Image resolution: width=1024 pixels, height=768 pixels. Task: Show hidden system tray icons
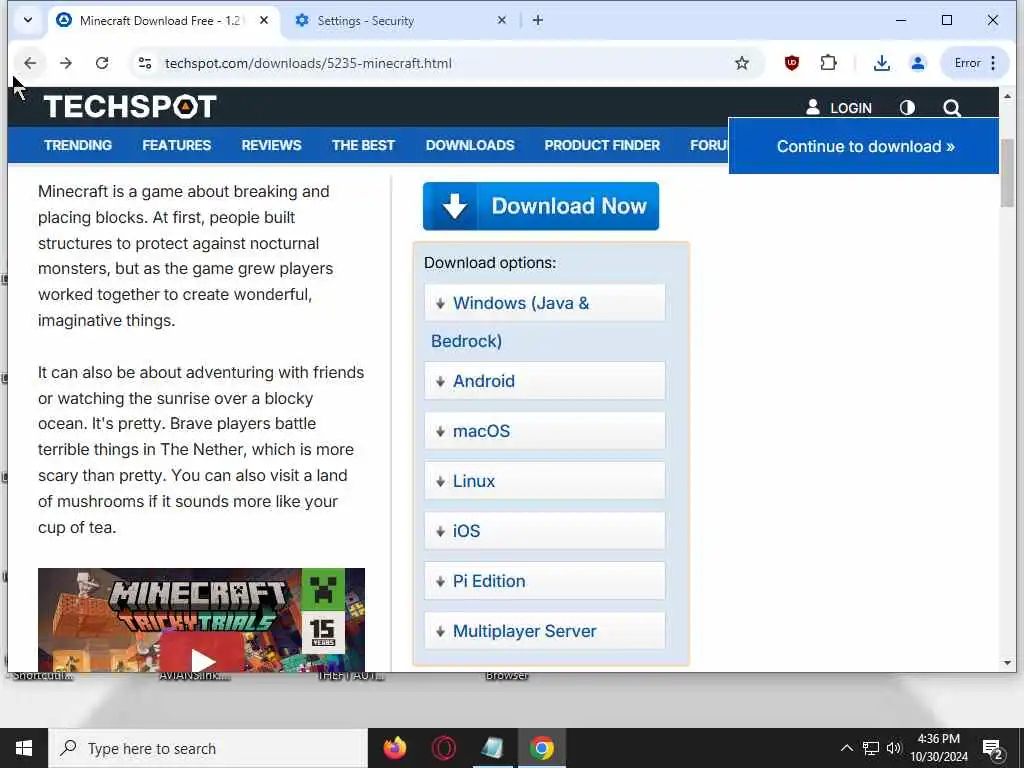846,748
